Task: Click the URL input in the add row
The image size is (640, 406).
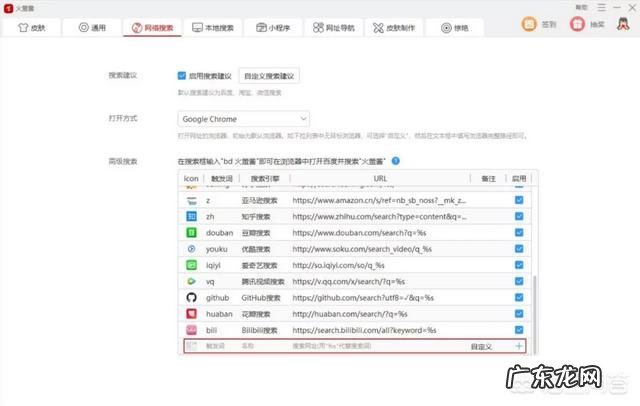Action: (x=332, y=346)
